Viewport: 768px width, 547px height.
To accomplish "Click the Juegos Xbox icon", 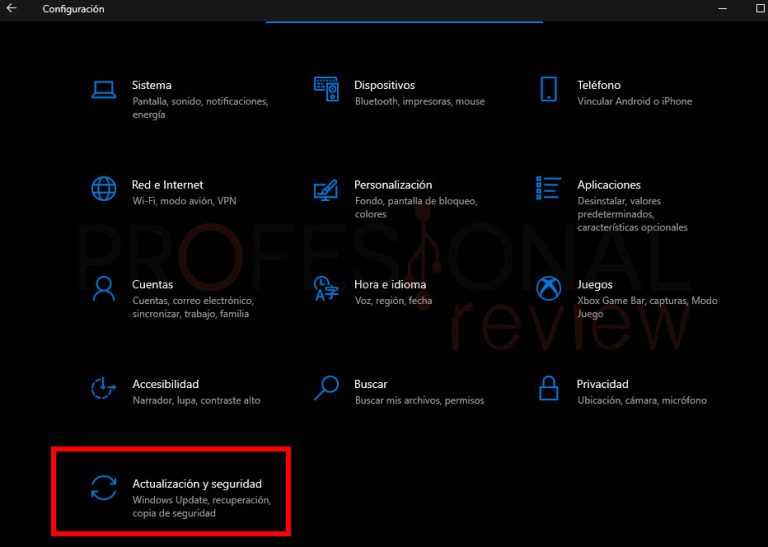I will (x=548, y=288).
